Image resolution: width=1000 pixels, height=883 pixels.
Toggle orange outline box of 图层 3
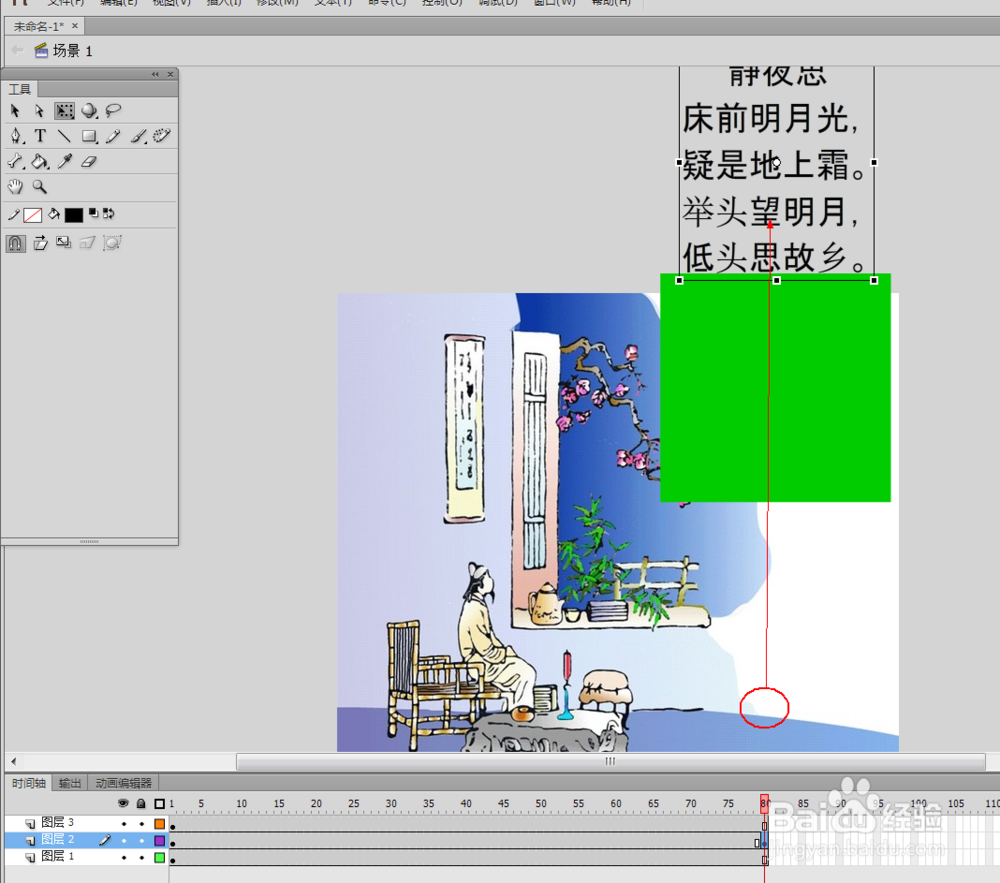tap(159, 824)
